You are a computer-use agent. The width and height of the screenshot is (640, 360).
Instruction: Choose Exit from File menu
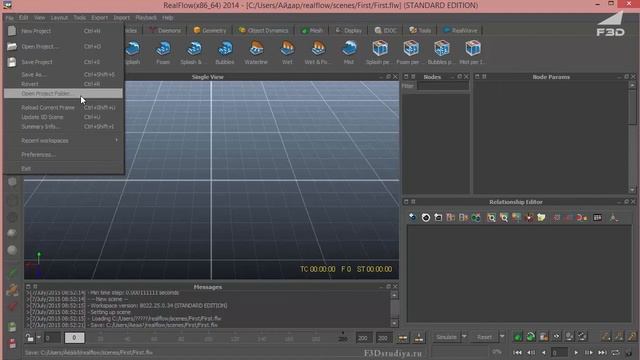pyautogui.click(x=63, y=169)
